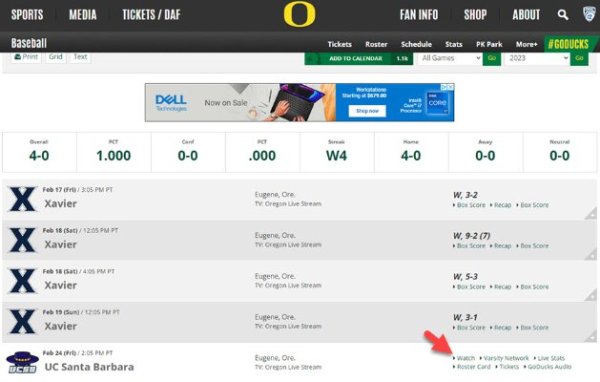Switch to Grid view
600x382 pixels.
[55, 57]
